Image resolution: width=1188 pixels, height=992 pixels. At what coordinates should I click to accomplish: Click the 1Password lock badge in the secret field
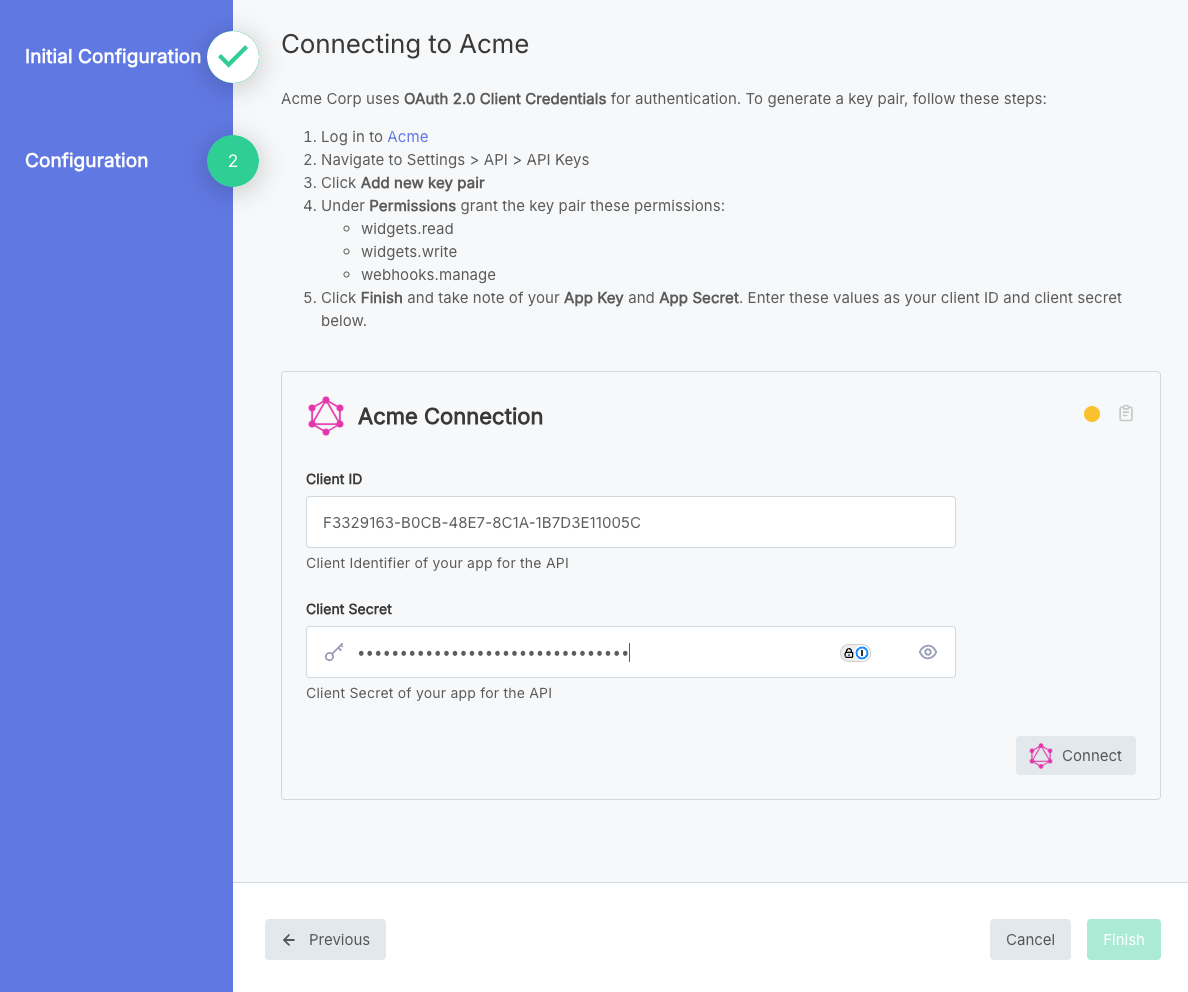[848, 652]
